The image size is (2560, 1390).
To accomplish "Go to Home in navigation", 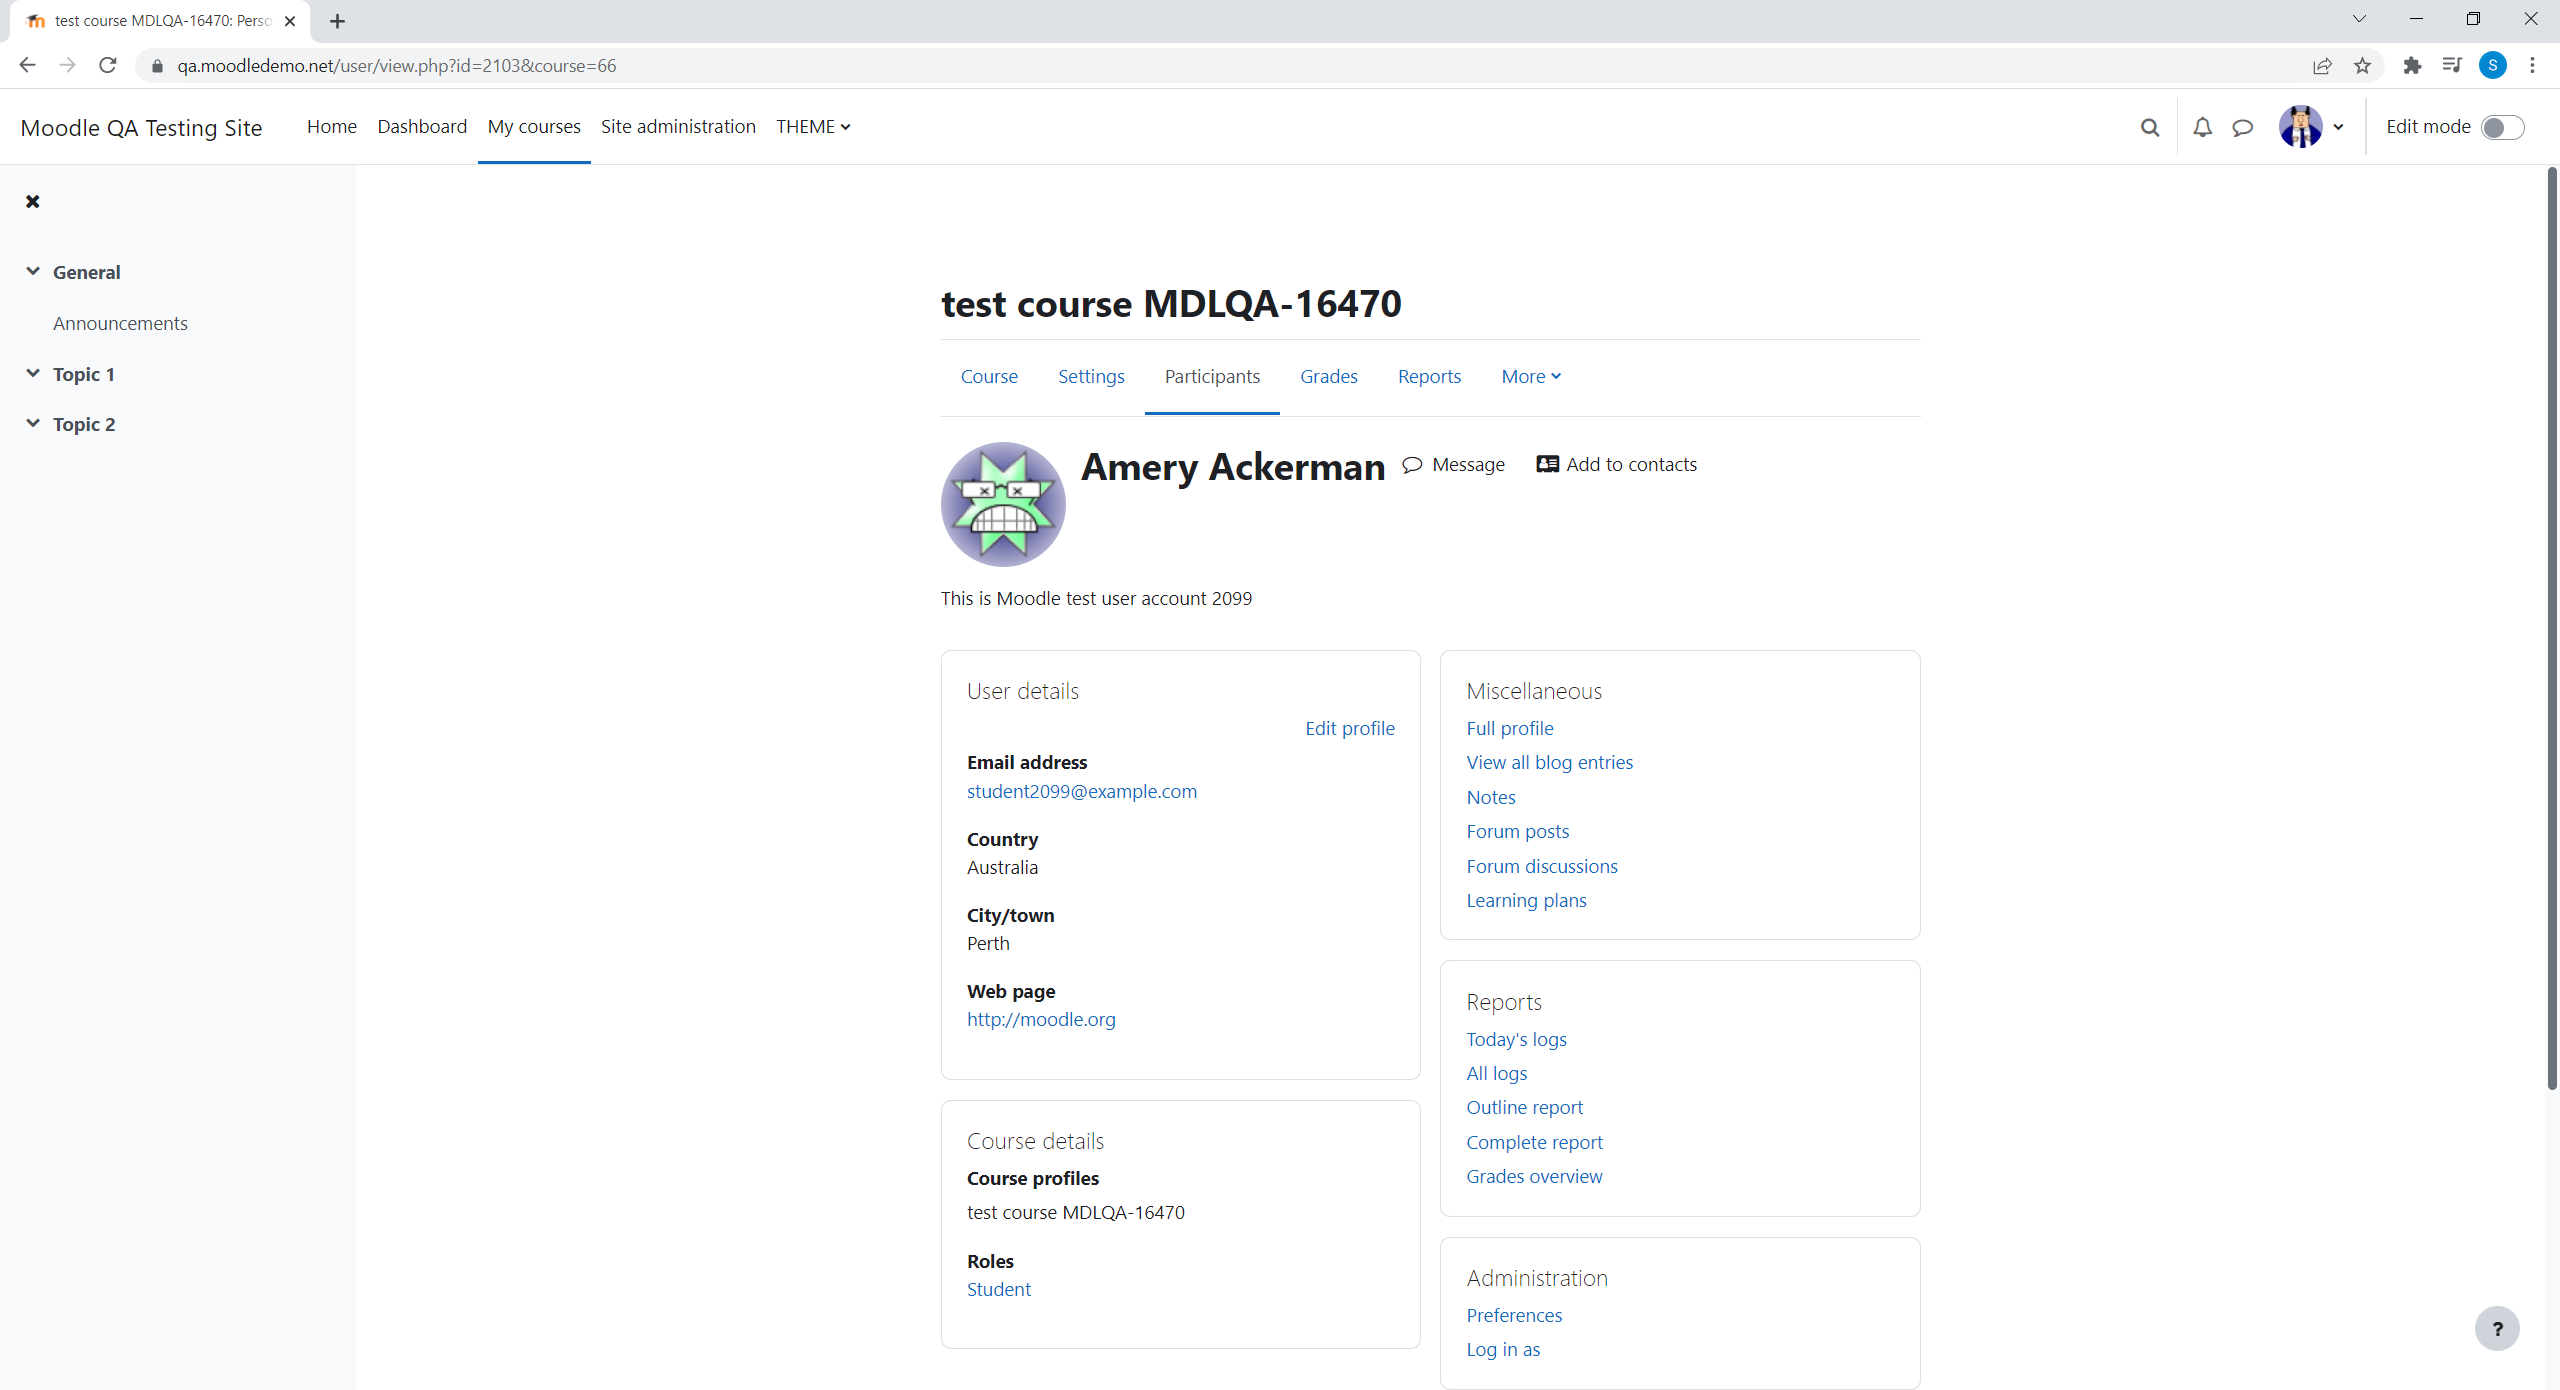I will tap(332, 127).
